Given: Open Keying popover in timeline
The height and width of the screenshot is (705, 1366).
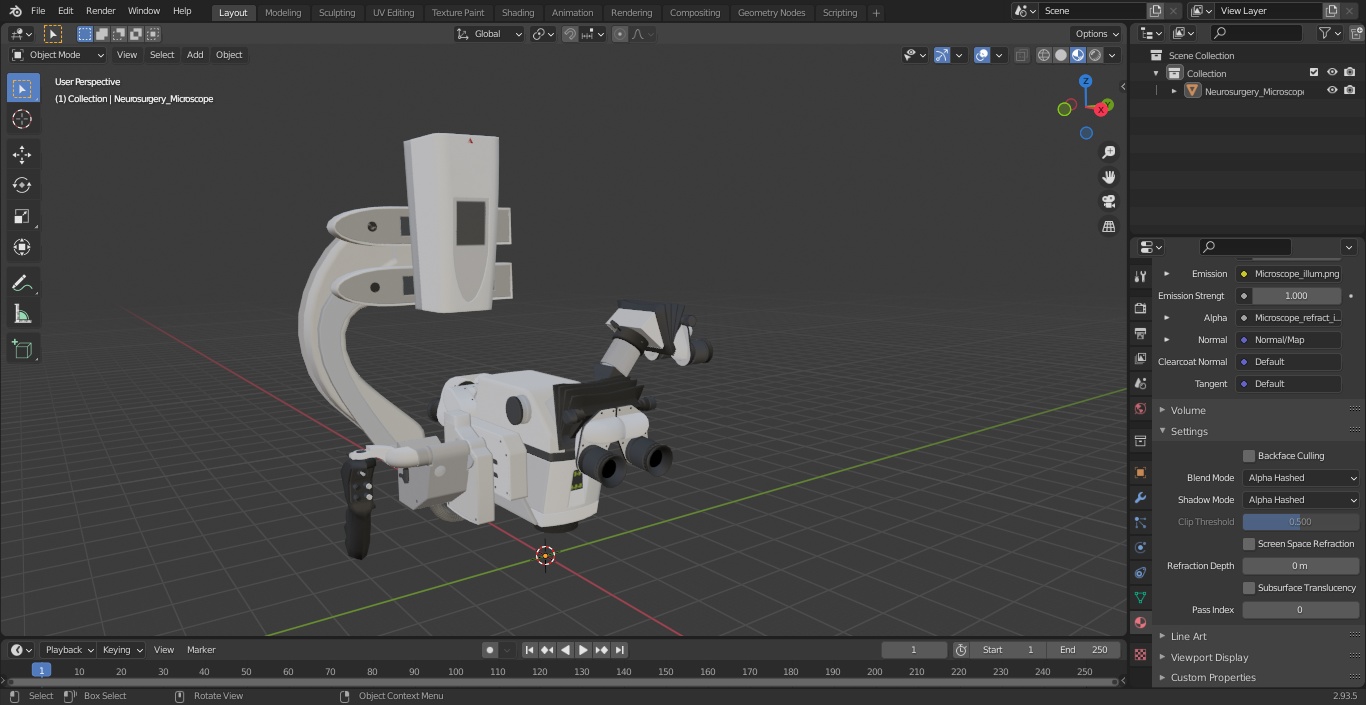Looking at the screenshot, I should pyautogui.click(x=122, y=650).
